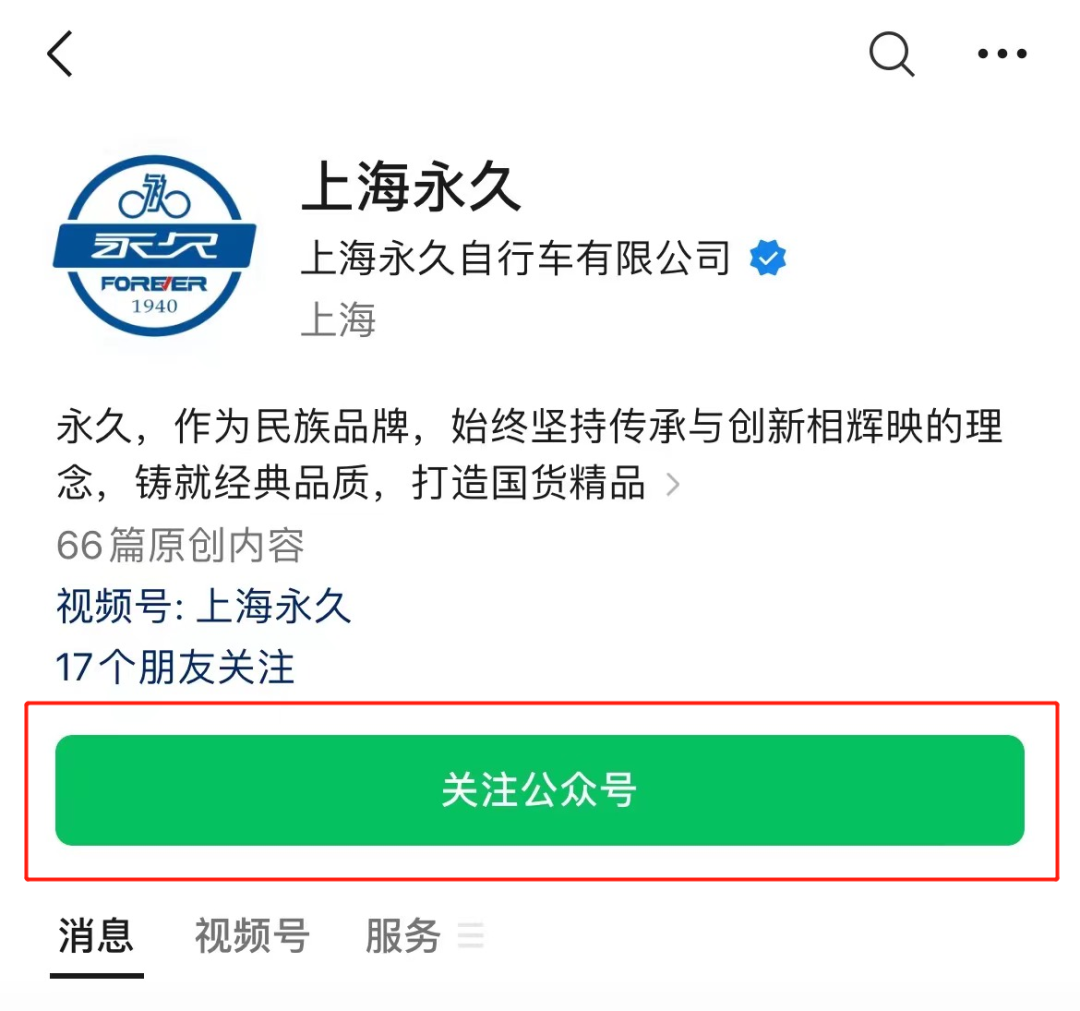
Task: Open search with the magnifier icon
Action: (892, 54)
